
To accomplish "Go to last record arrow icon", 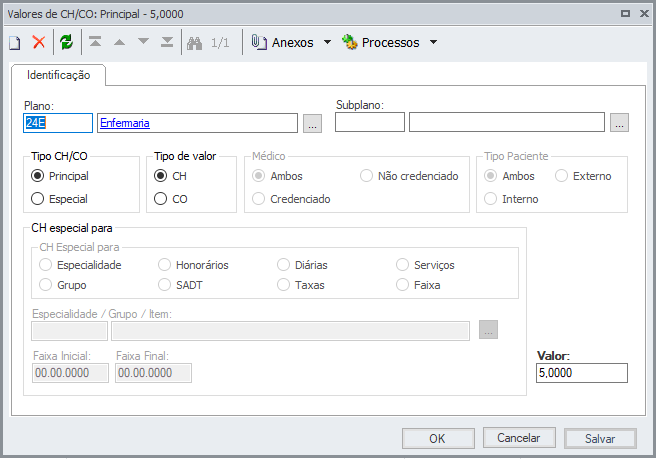I will click(x=167, y=43).
